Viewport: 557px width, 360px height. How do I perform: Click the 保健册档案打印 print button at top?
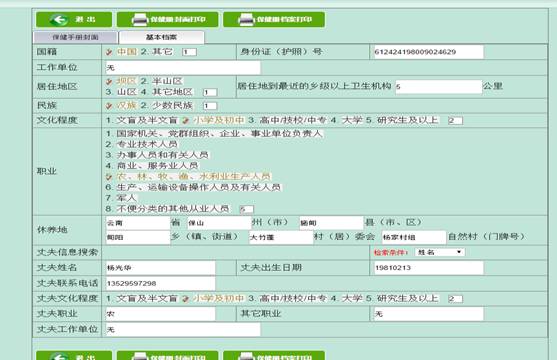[274, 19]
